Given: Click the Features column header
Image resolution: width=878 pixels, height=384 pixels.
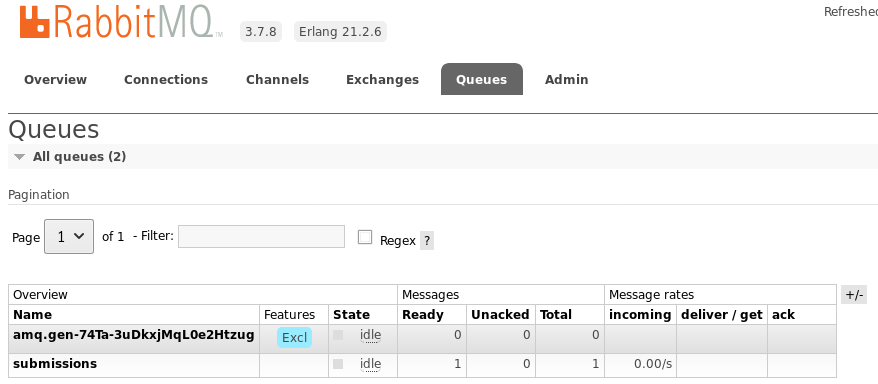Looking at the screenshot, I should click(x=289, y=315).
